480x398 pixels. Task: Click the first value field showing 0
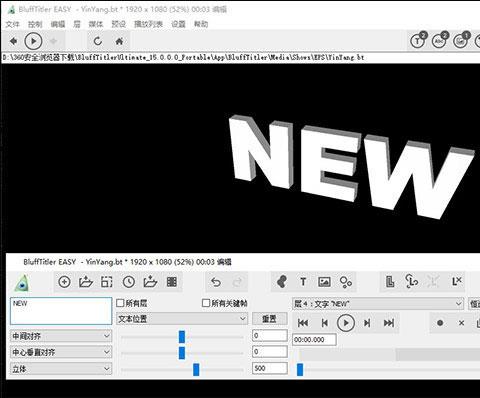[270, 335]
